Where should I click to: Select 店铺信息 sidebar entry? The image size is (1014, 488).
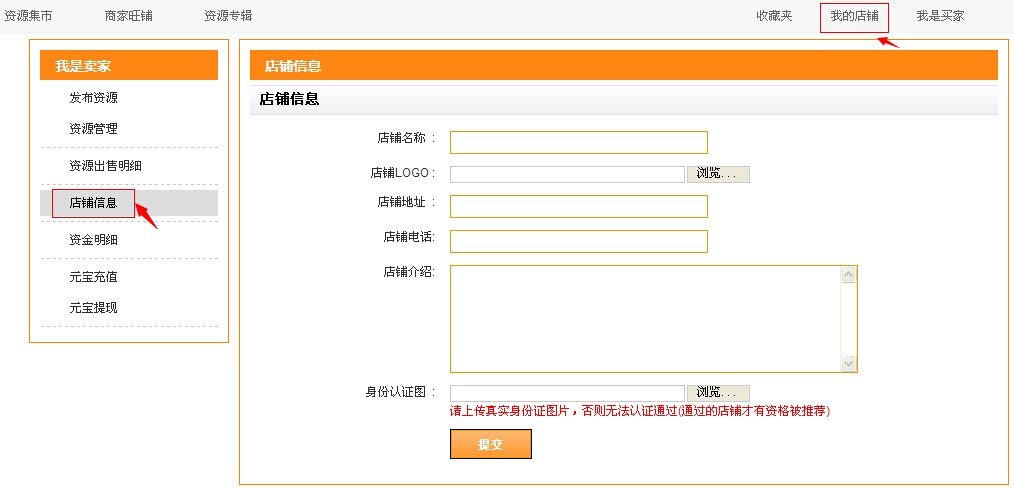(94, 203)
